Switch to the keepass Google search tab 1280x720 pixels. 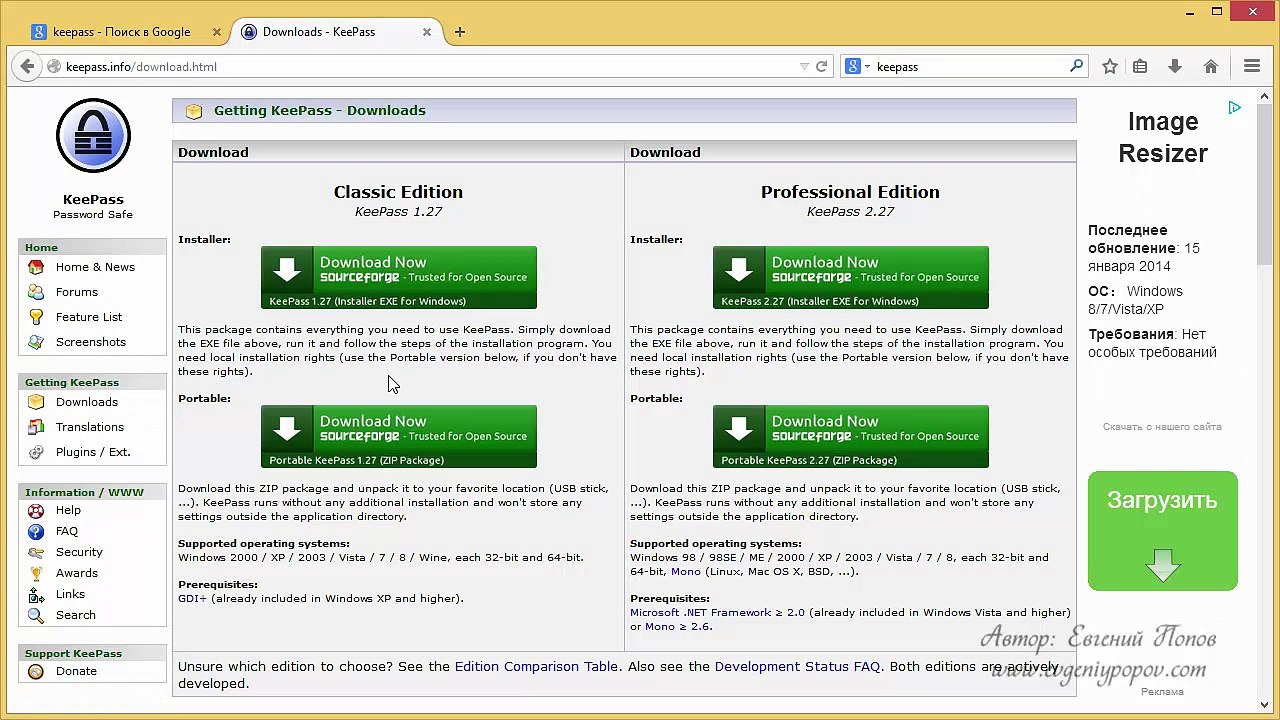pos(121,32)
